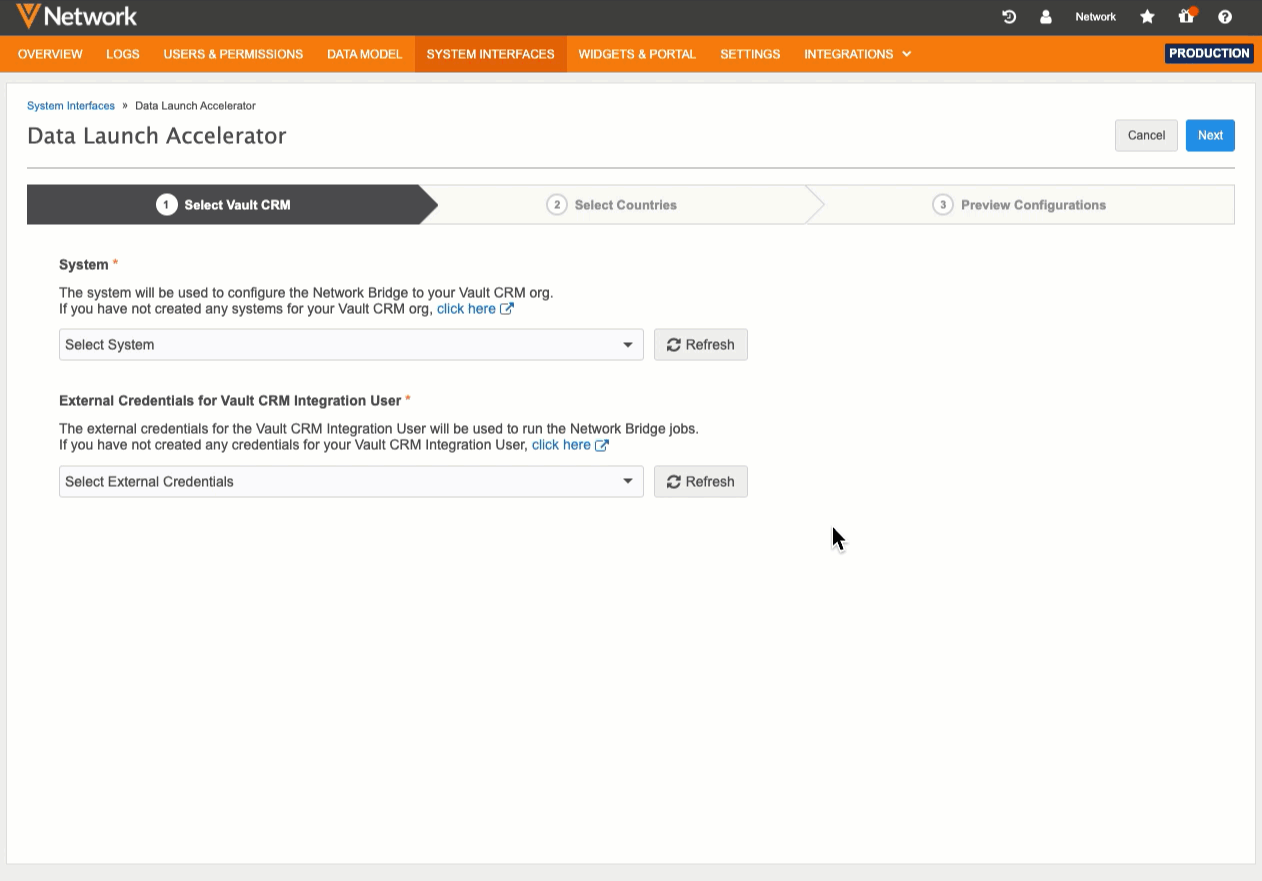Viewport: 1262px width, 881px height.
Task: Follow 'click here' link for credentials
Action: (x=570, y=445)
